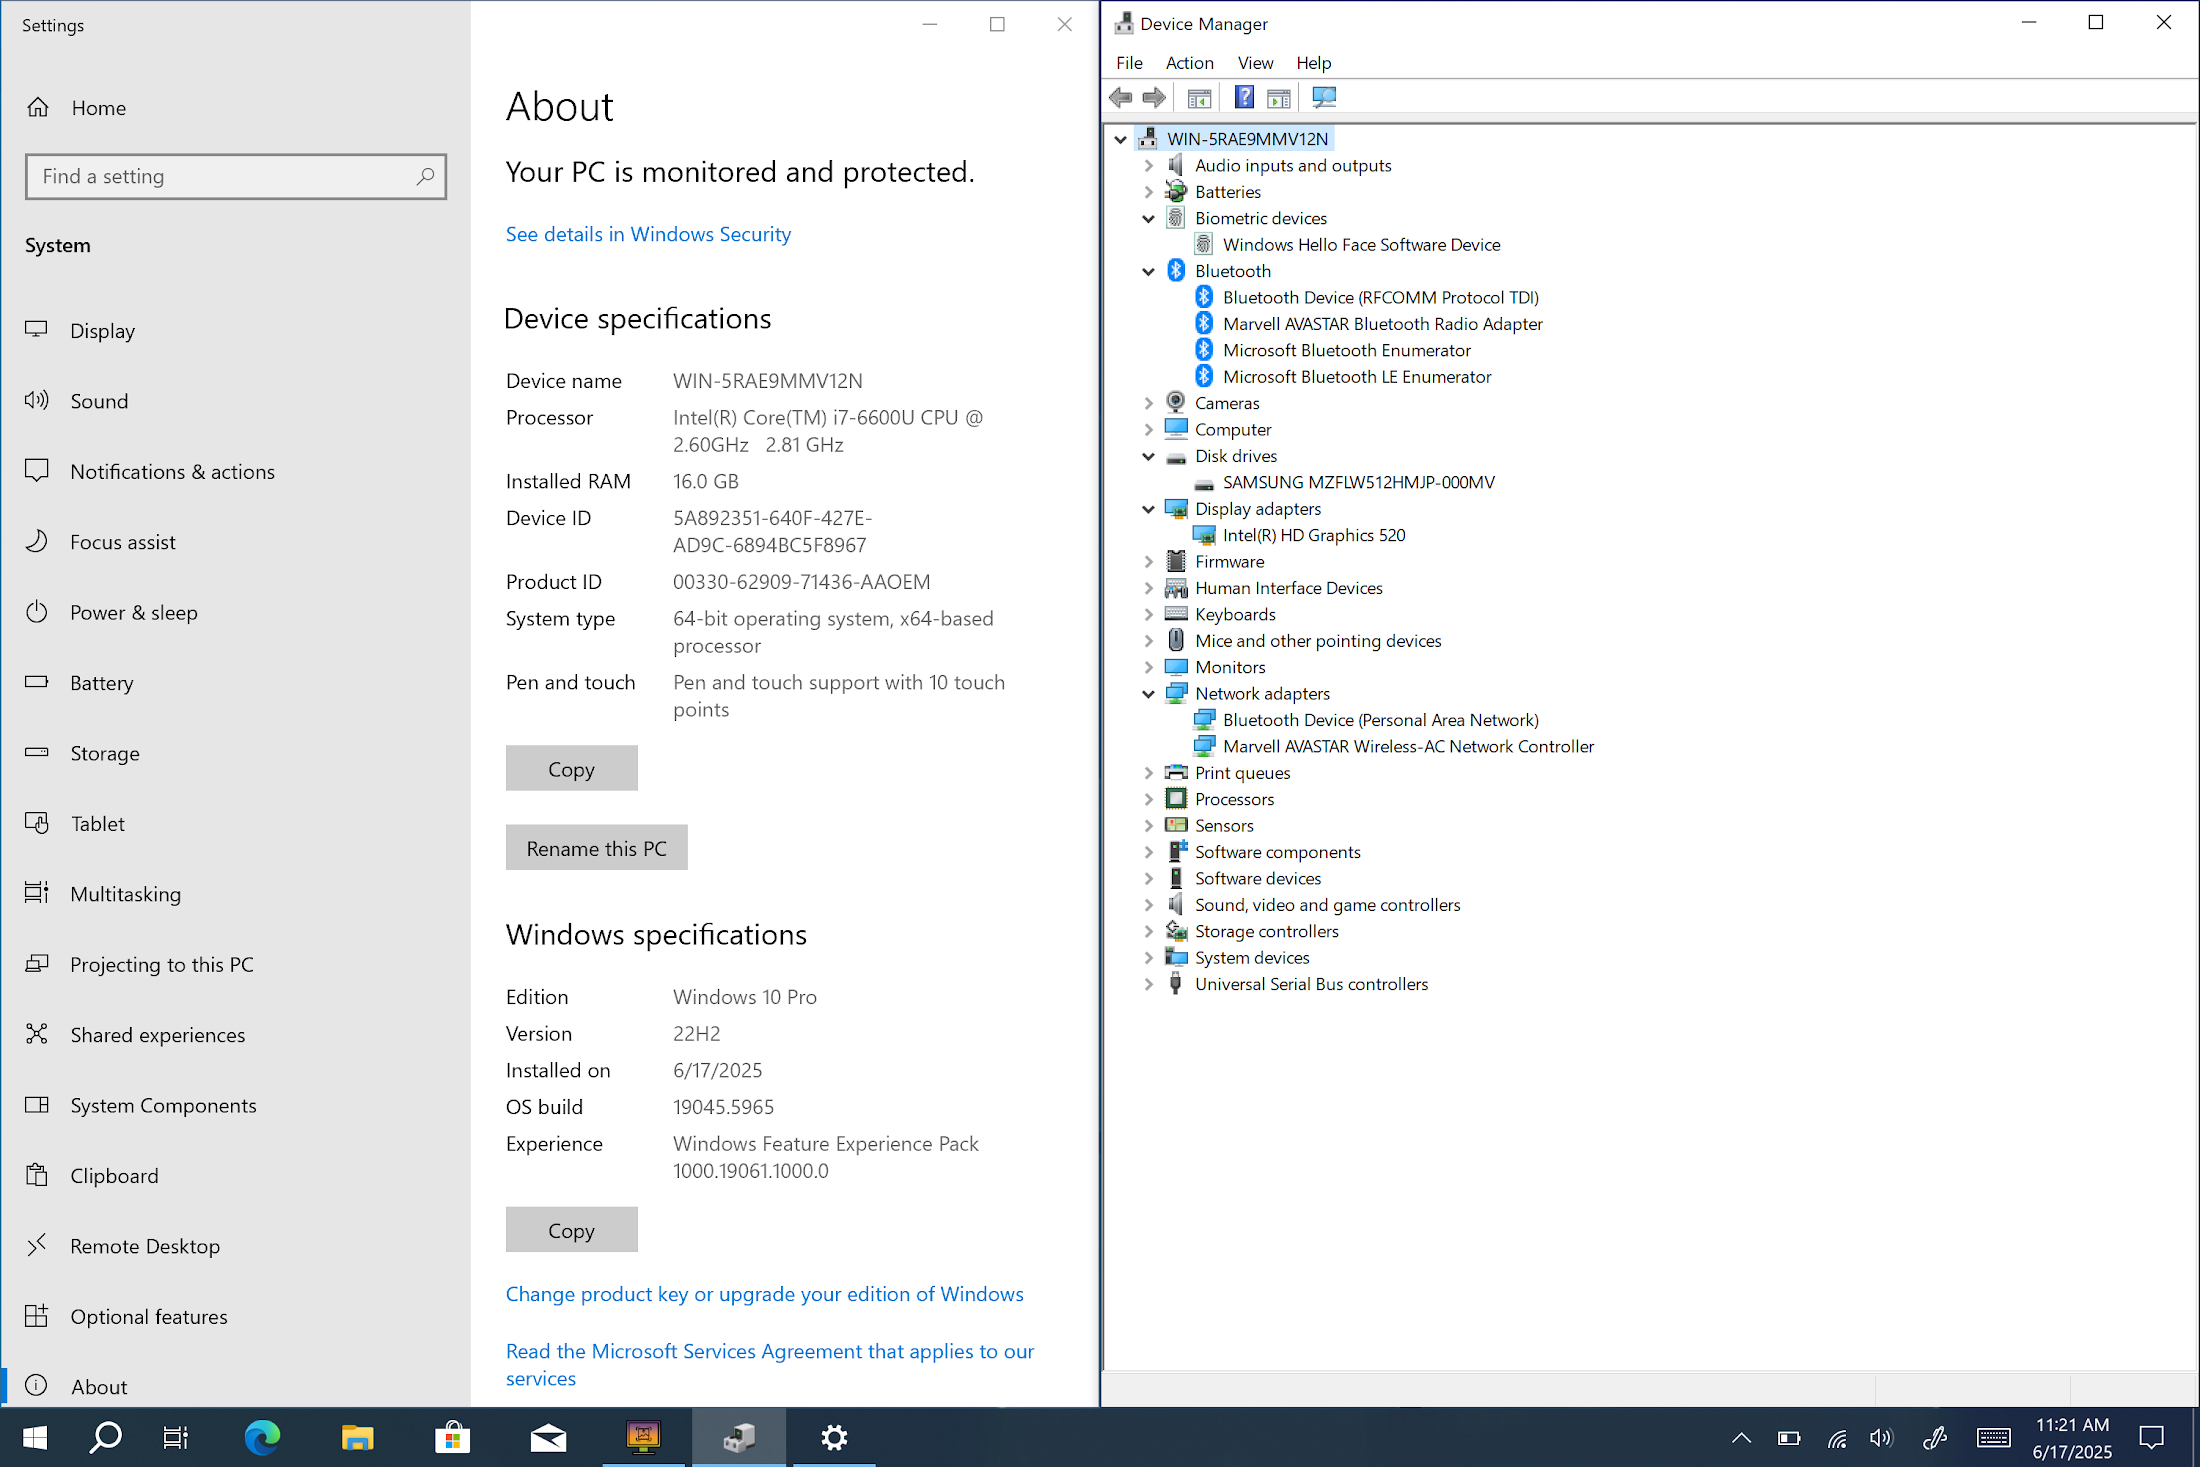Click the Device Manager taskbar icon

(739, 1437)
